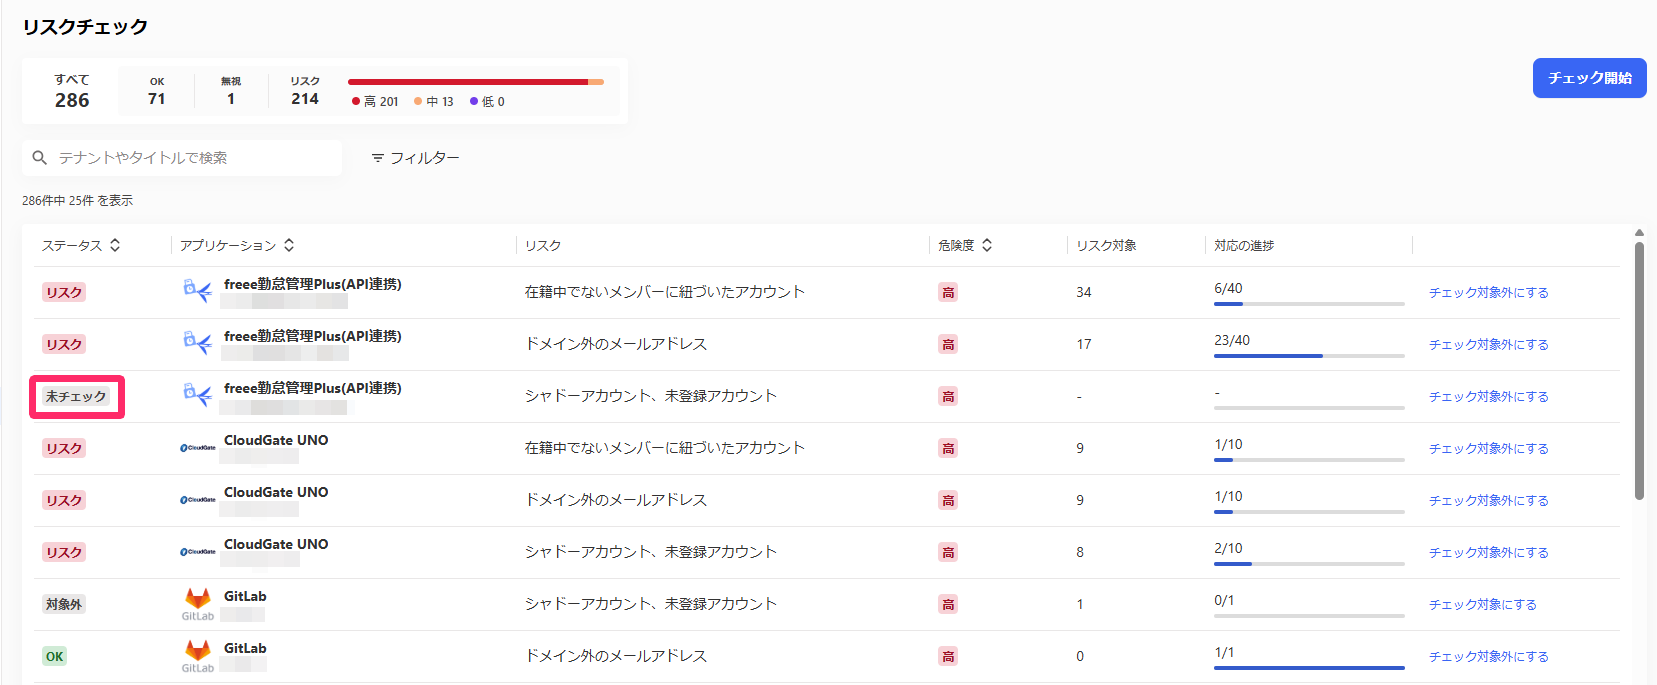This screenshot has height=685, width=1657.
Task: Click the scrollbar up arrow
Action: pos(1639,232)
